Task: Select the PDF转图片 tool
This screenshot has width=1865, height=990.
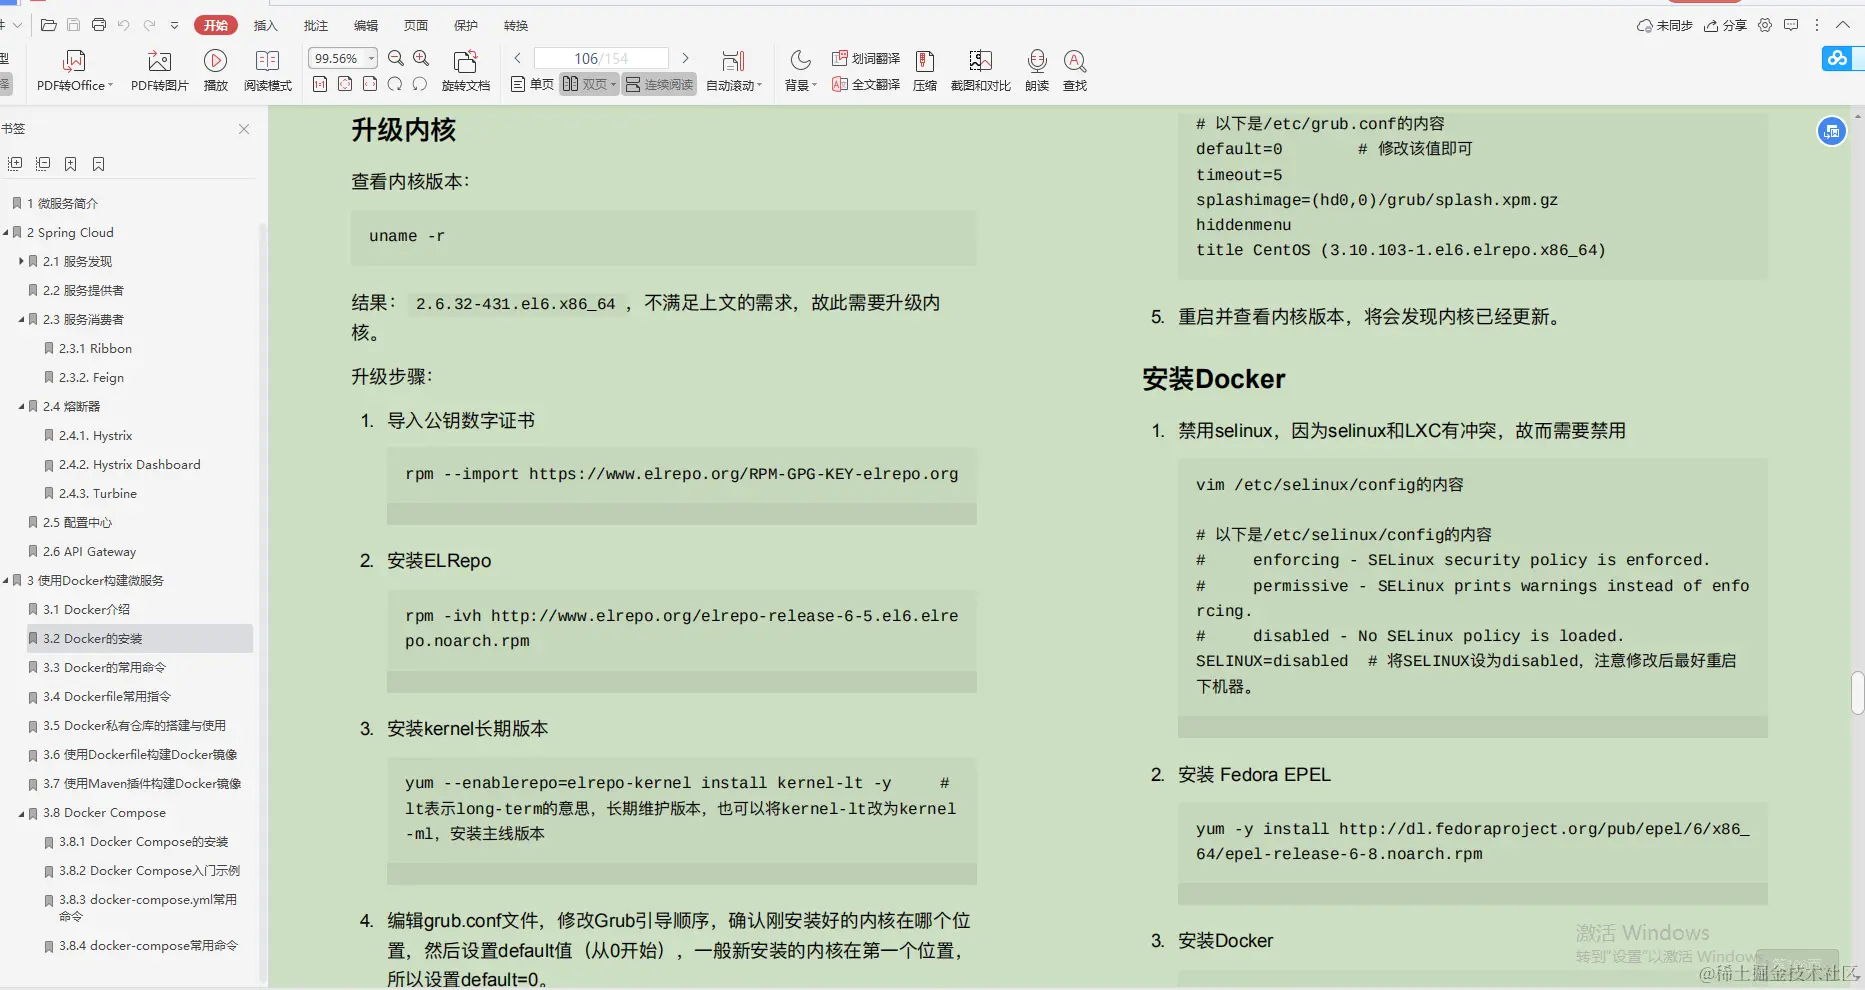Action: (x=158, y=70)
